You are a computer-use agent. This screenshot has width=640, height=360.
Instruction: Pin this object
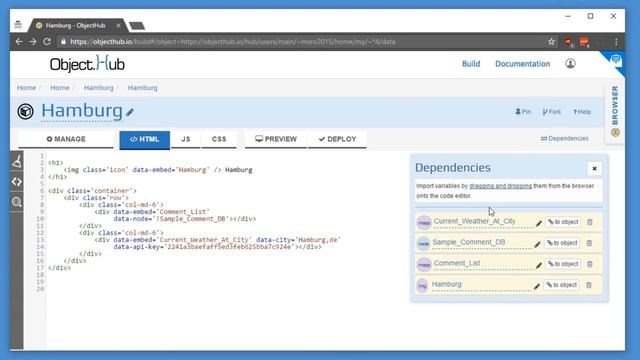pyautogui.click(x=523, y=112)
